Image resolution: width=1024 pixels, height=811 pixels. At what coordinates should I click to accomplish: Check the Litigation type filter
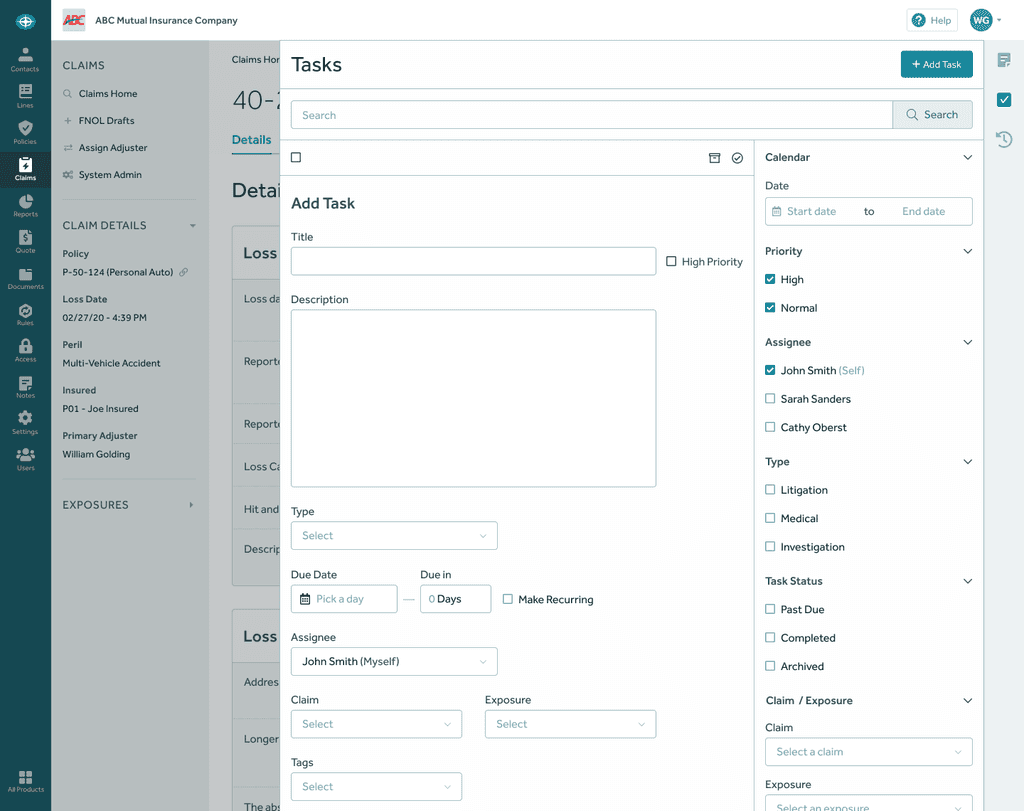(770, 490)
